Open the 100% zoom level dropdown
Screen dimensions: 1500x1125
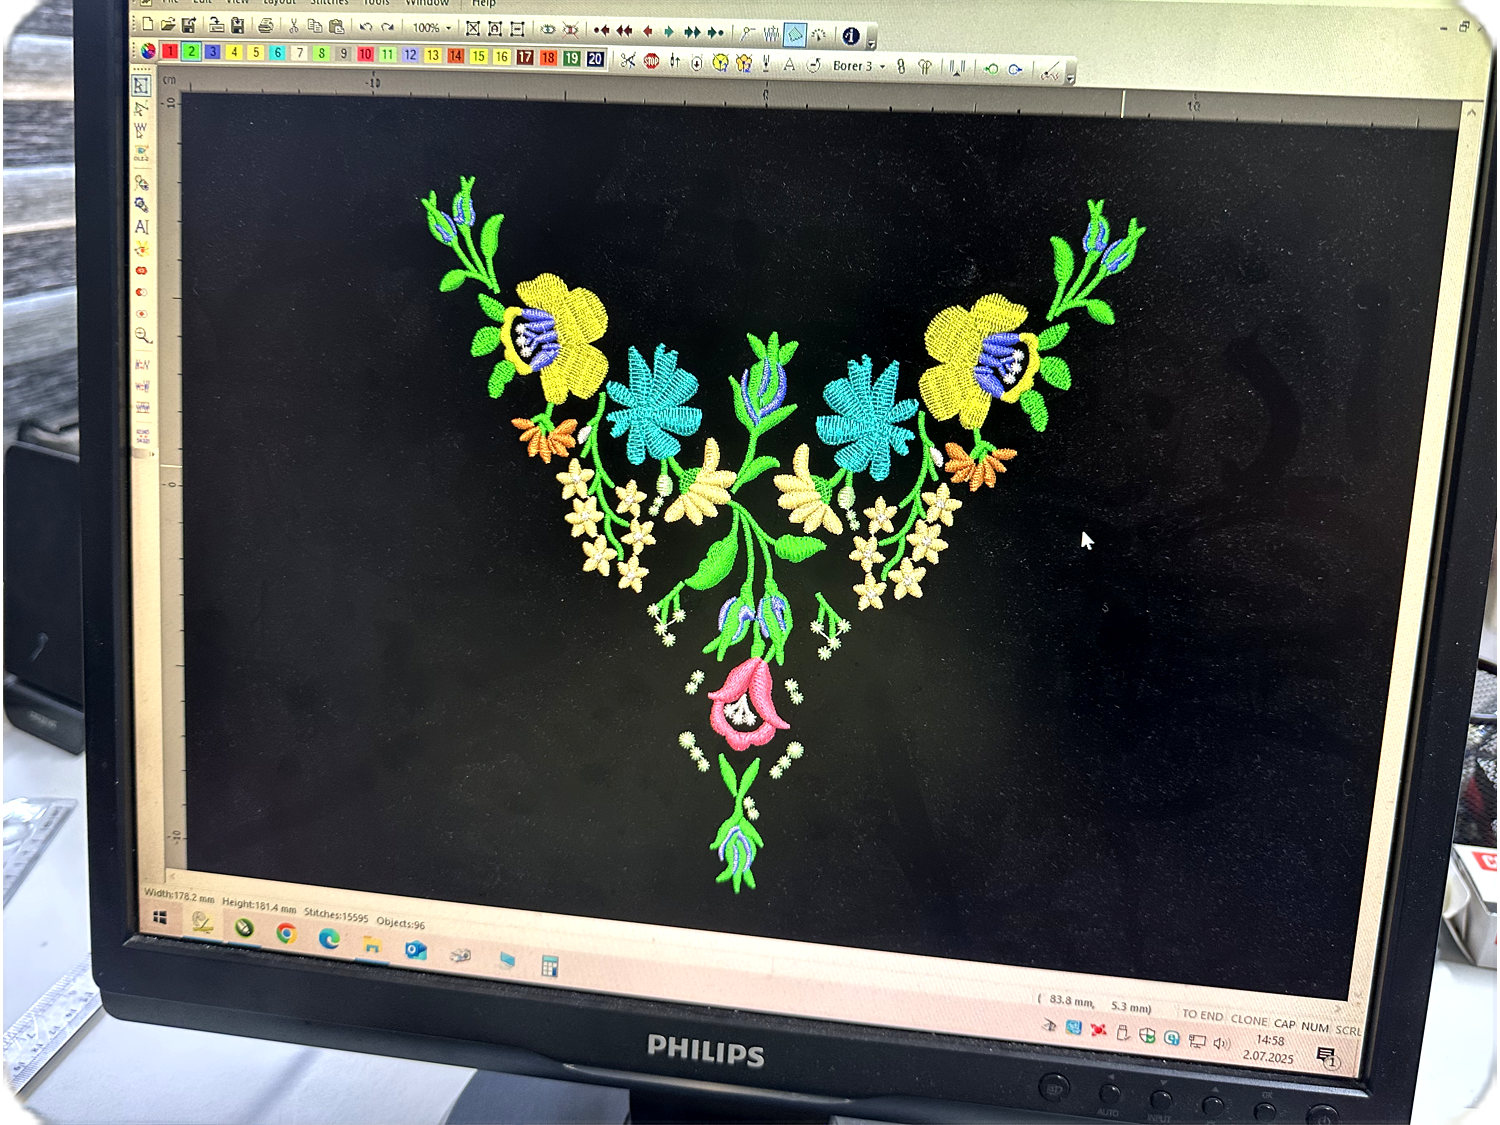pyautogui.click(x=449, y=28)
